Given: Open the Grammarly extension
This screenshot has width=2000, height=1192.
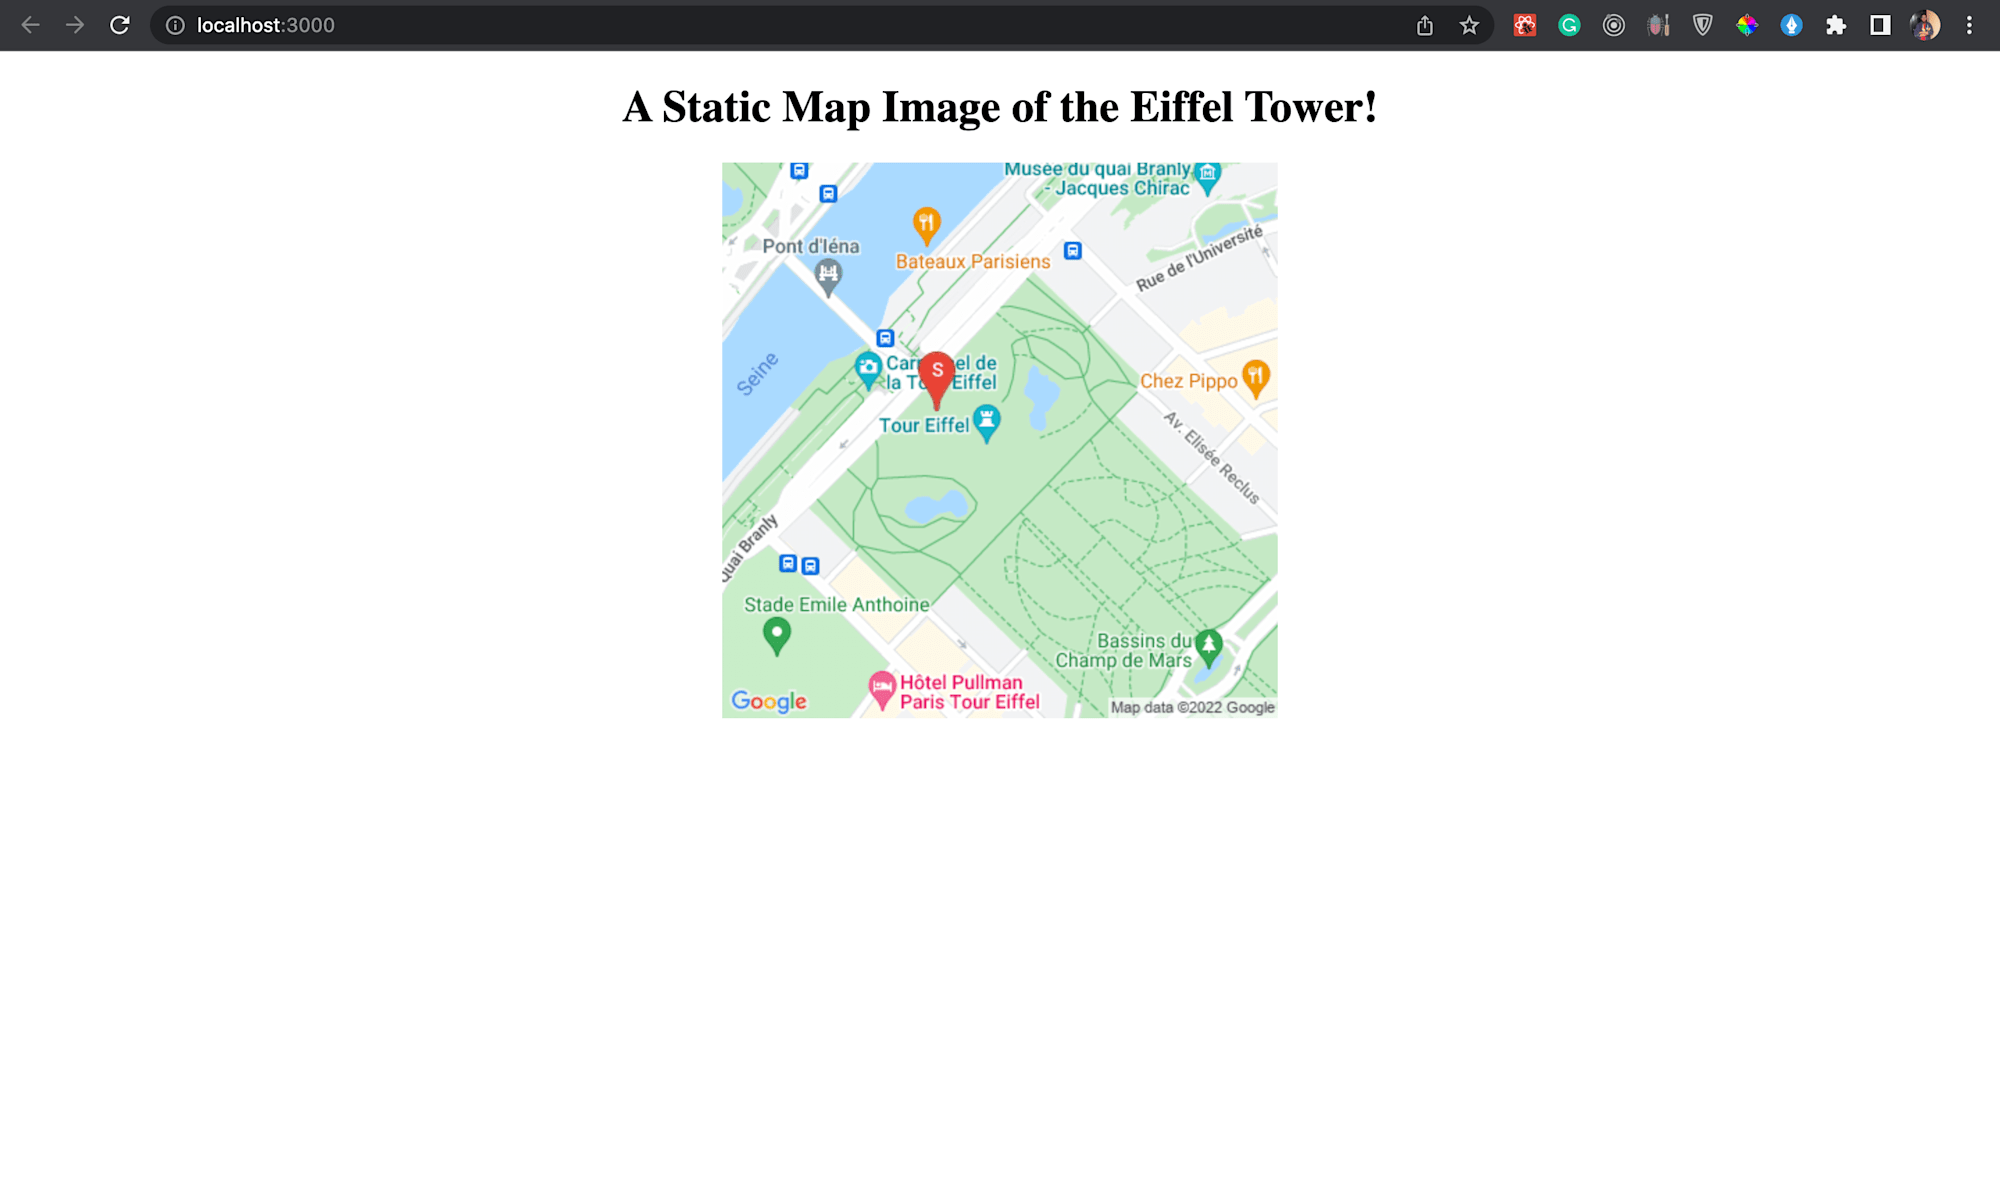Looking at the screenshot, I should [1569, 25].
